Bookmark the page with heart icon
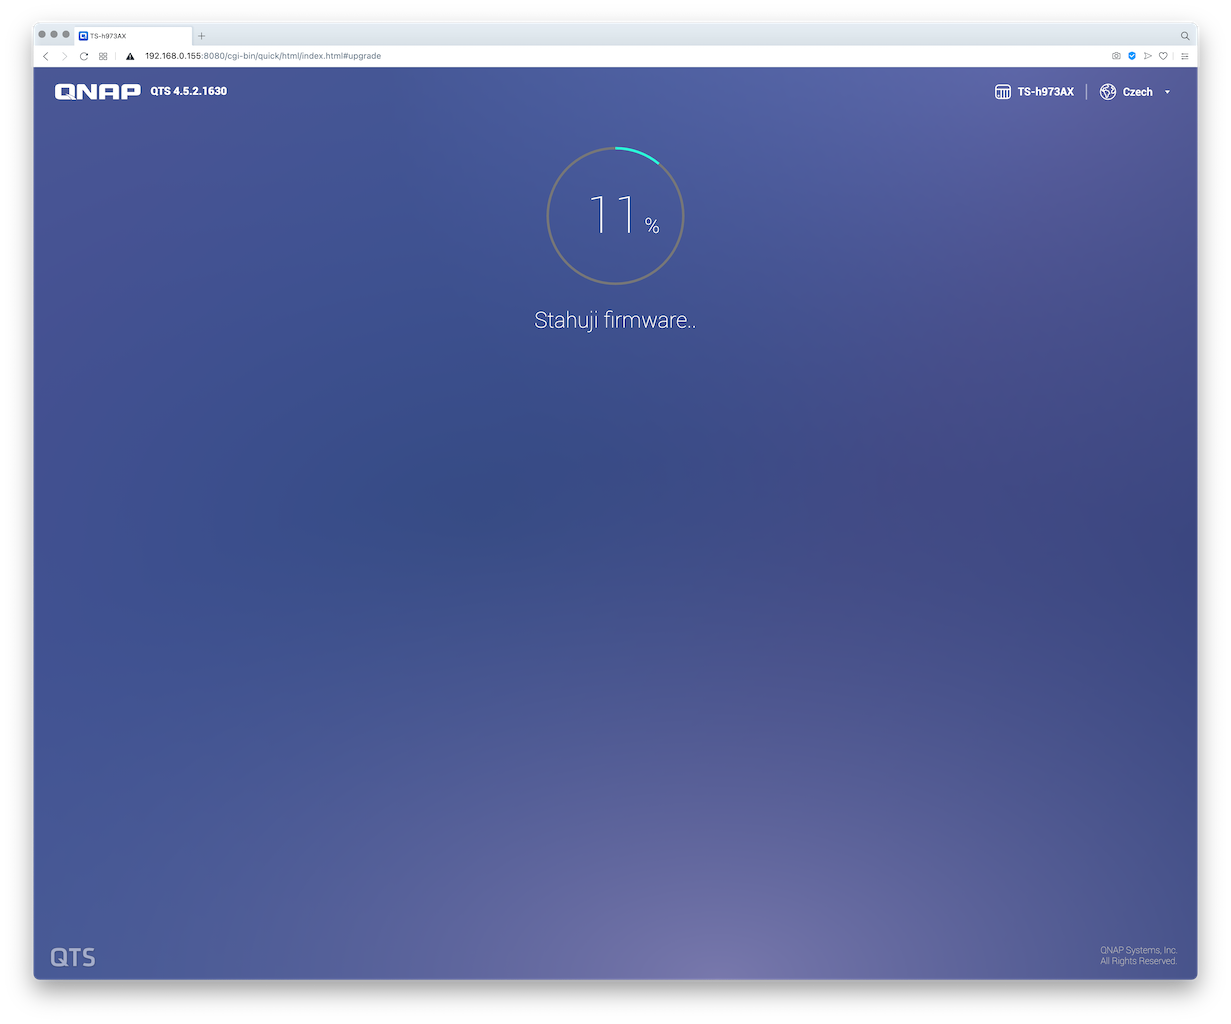Screen dimensions: 1231x1024 point(1163,56)
